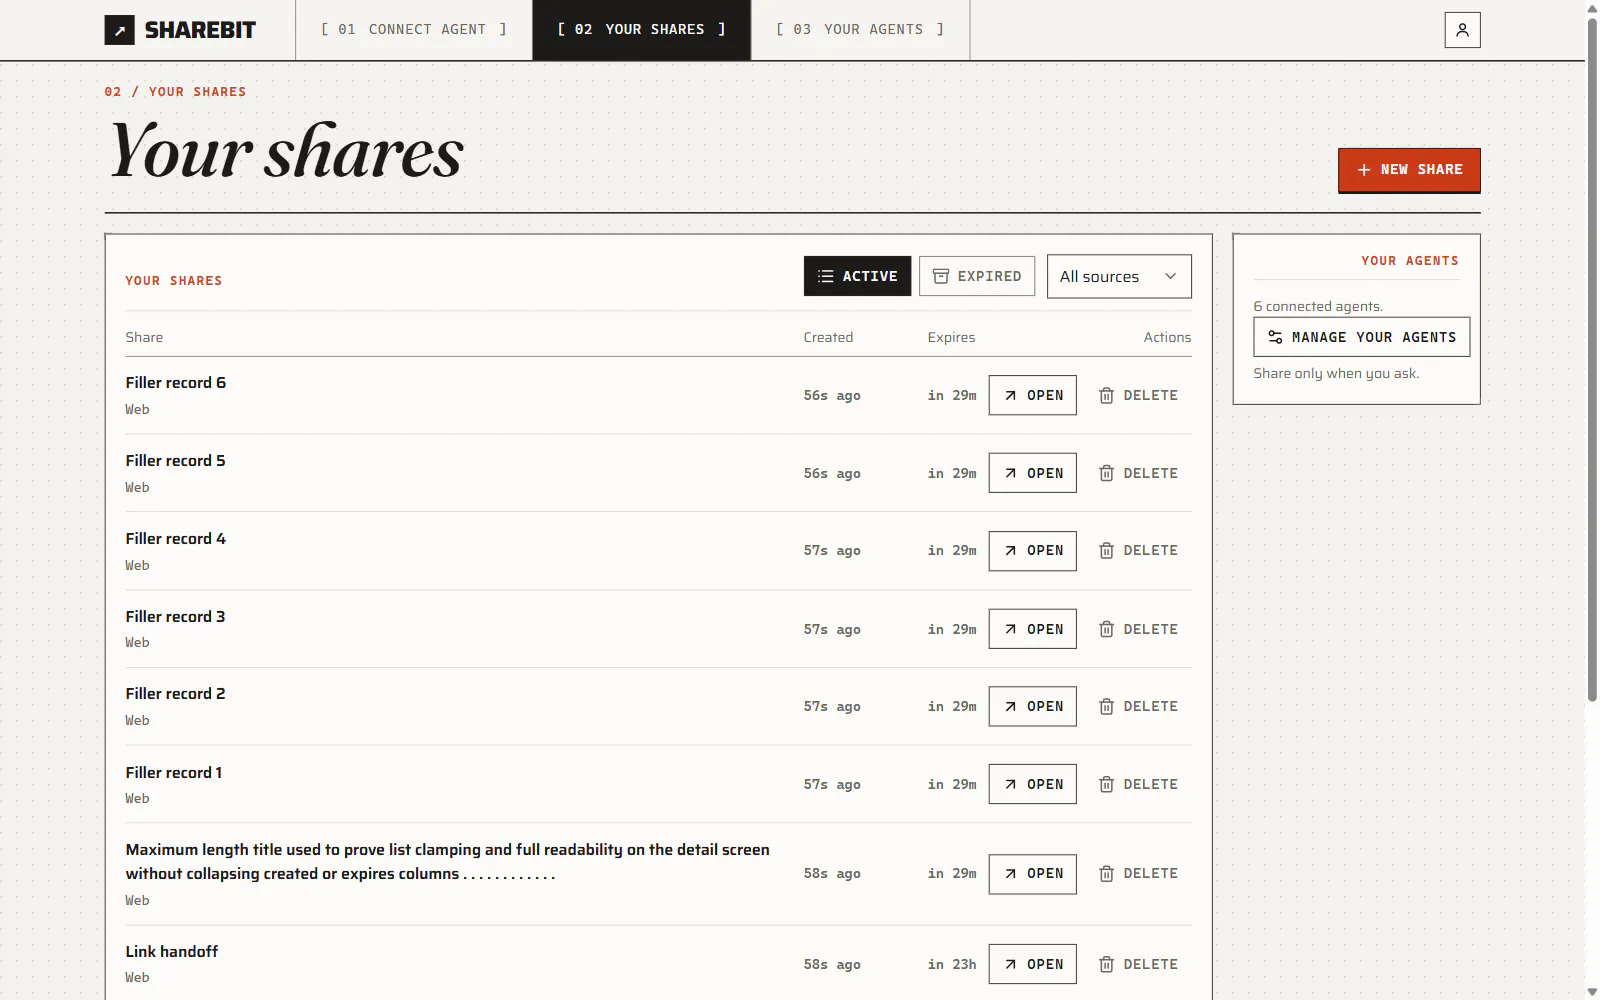The height and width of the screenshot is (1000, 1600).
Task: Click 'in 23h' expiry of Link handoff
Action: click(952, 964)
